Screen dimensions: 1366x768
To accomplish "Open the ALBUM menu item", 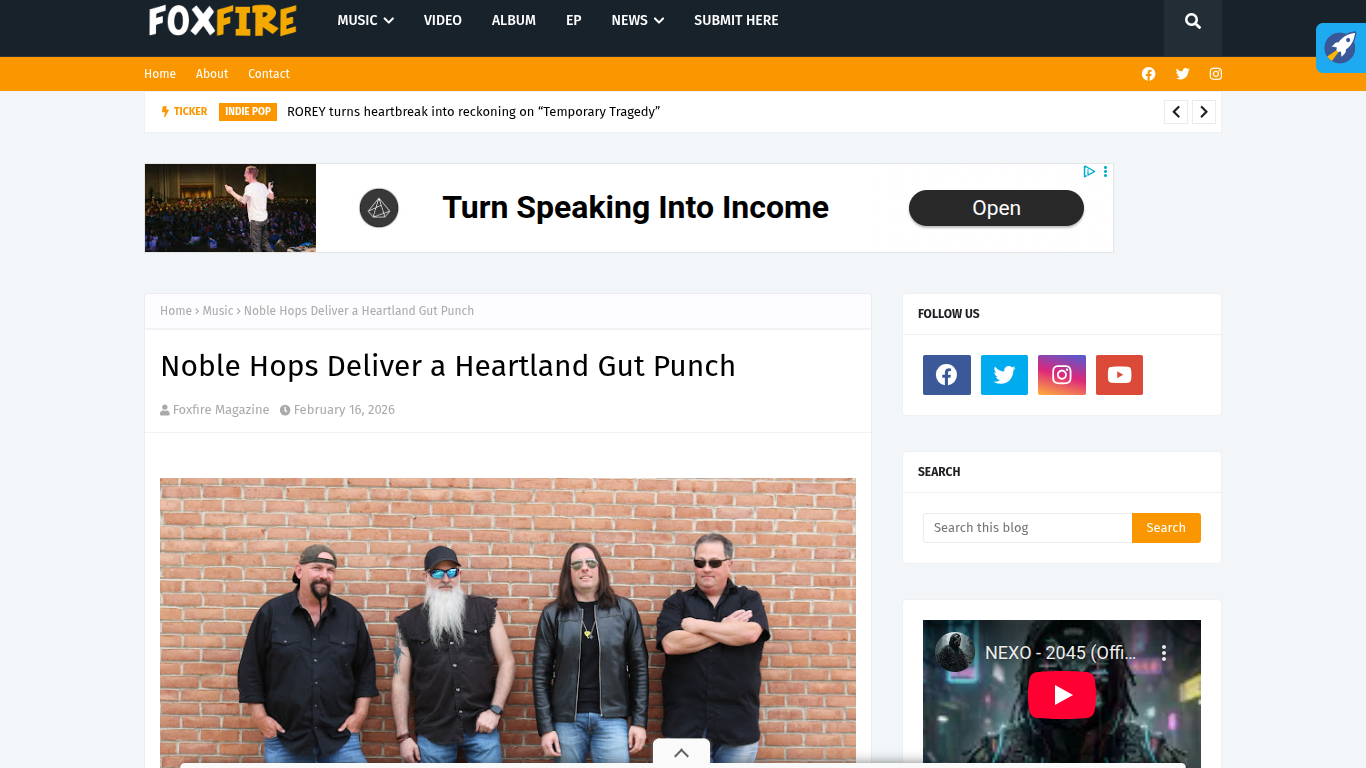I will [514, 20].
